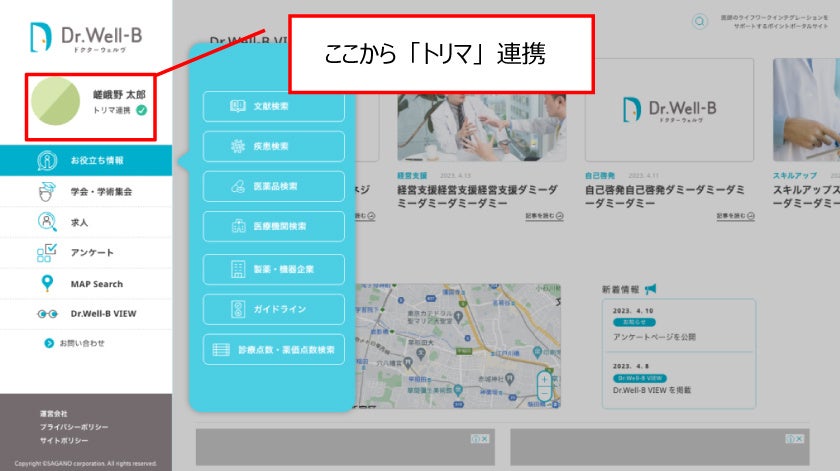
Task: Open the スキルアップ article thumbnail
Action: pyautogui.click(x=806, y=110)
